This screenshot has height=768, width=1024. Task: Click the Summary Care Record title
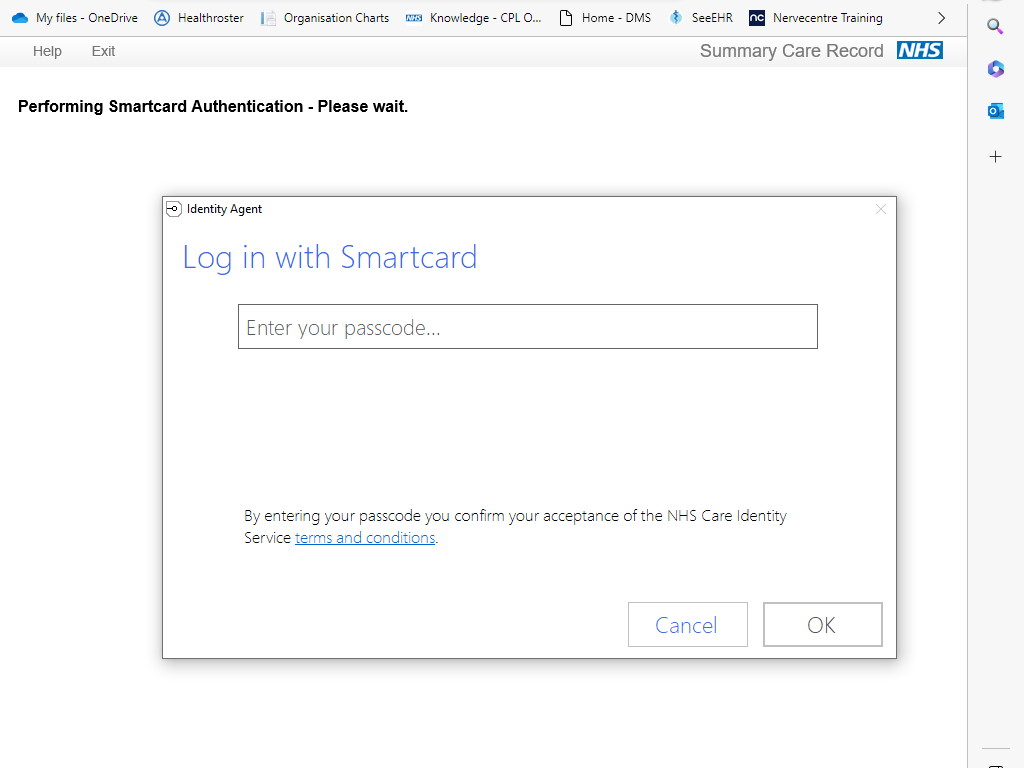(x=792, y=51)
